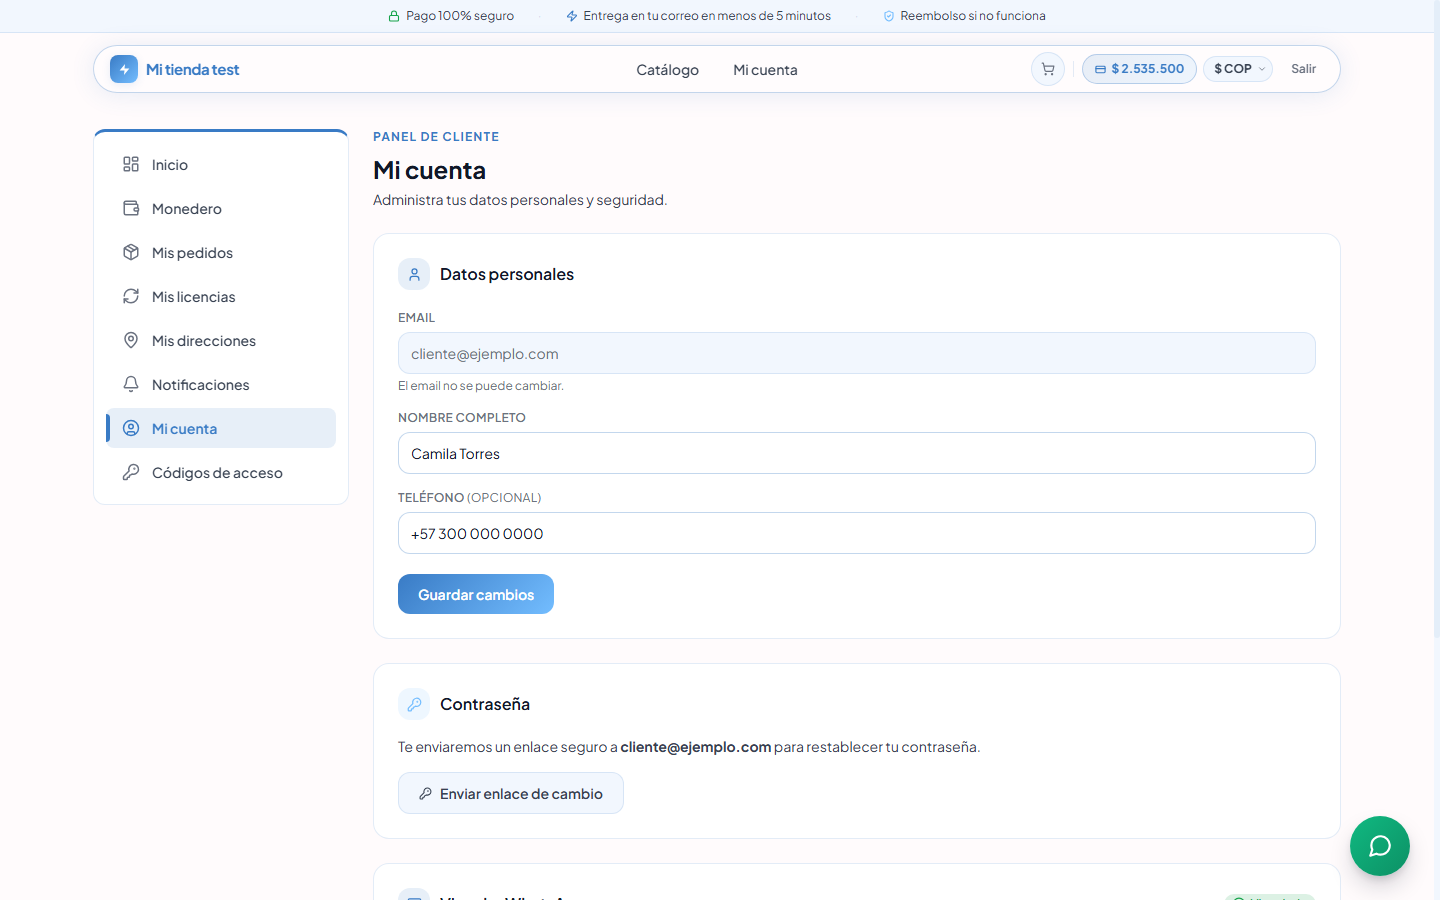
Task: Click the Inicio grid icon in sidebar
Action: pyautogui.click(x=131, y=164)
